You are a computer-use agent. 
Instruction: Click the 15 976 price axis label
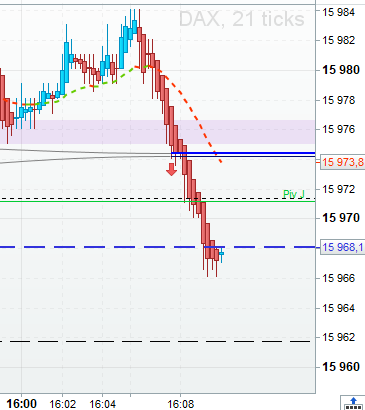338,129
